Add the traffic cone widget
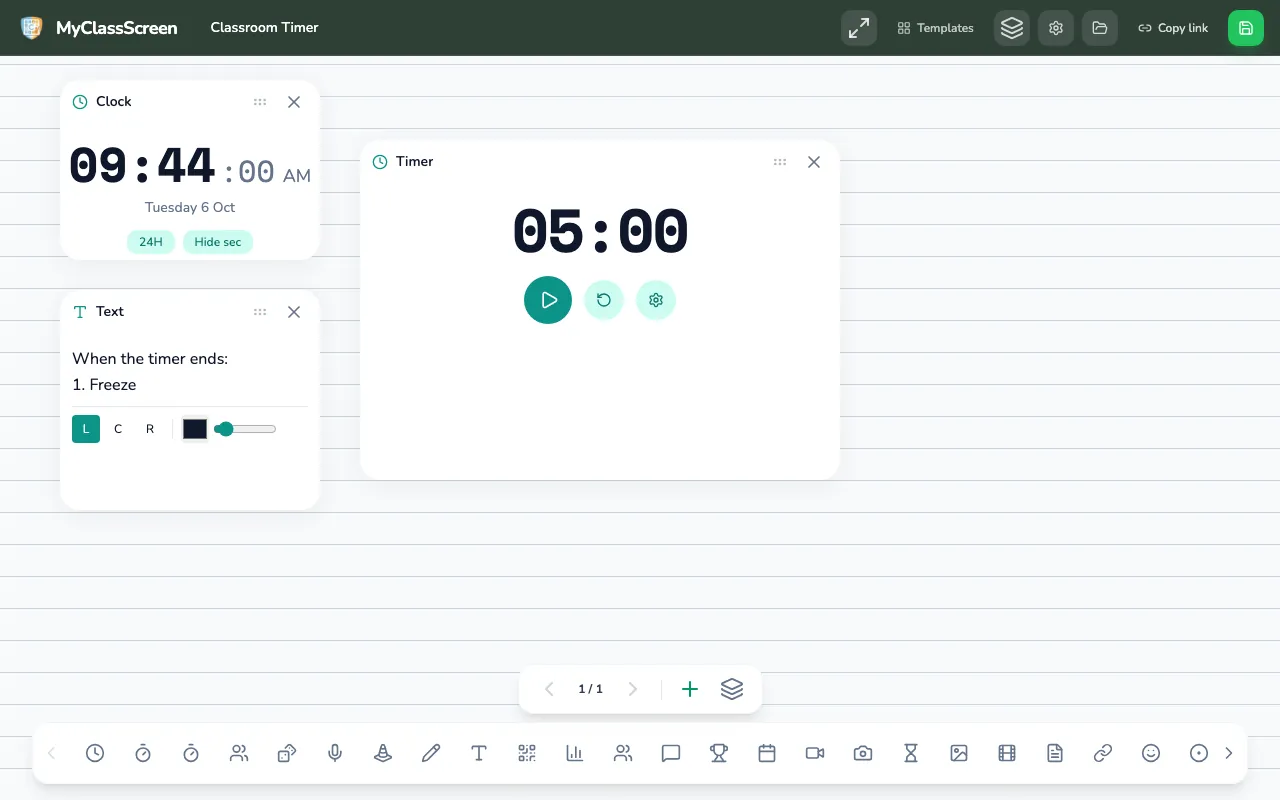 tap(383, 753)
